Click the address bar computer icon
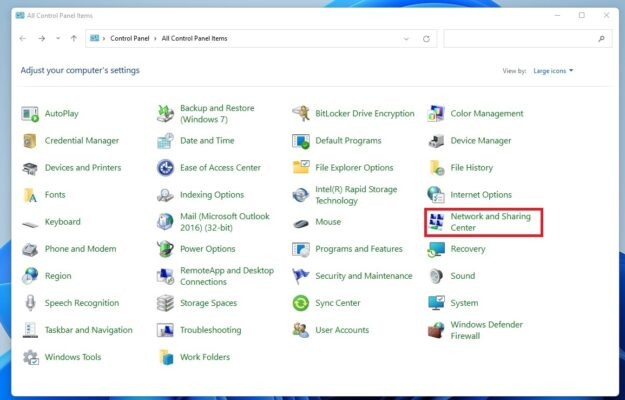625x400 pixels. 94,38
